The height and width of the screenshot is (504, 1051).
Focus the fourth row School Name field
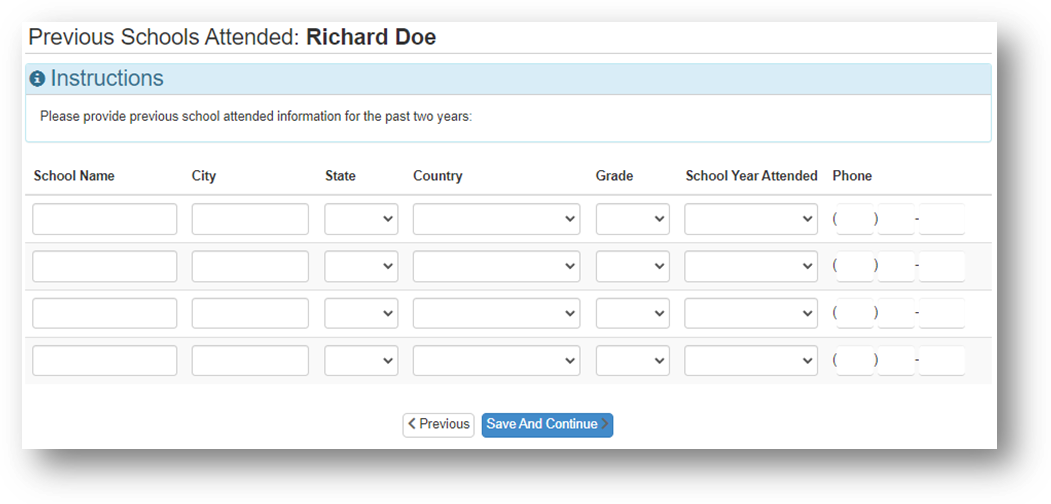point(105,361)
